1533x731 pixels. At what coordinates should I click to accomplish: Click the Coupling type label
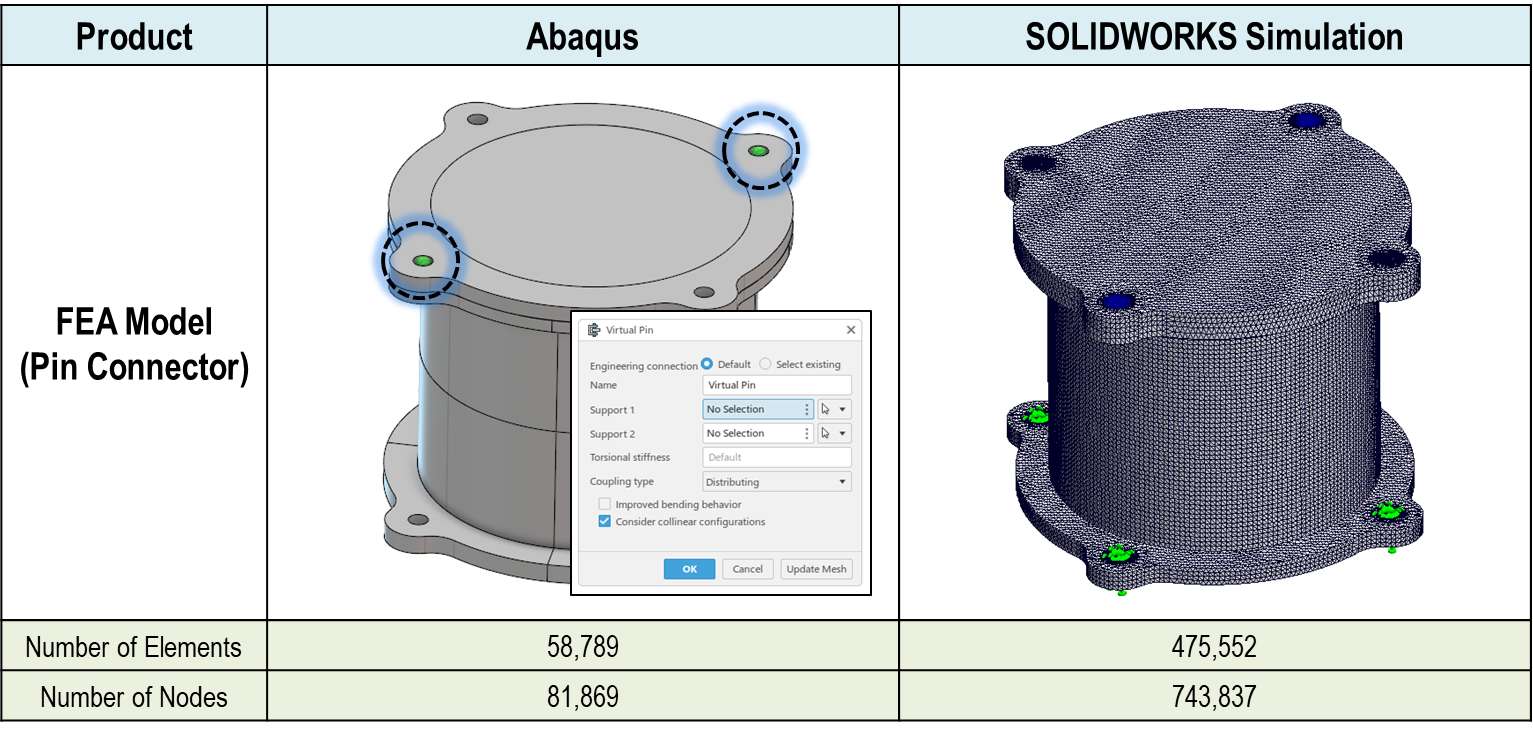[622, 482]
